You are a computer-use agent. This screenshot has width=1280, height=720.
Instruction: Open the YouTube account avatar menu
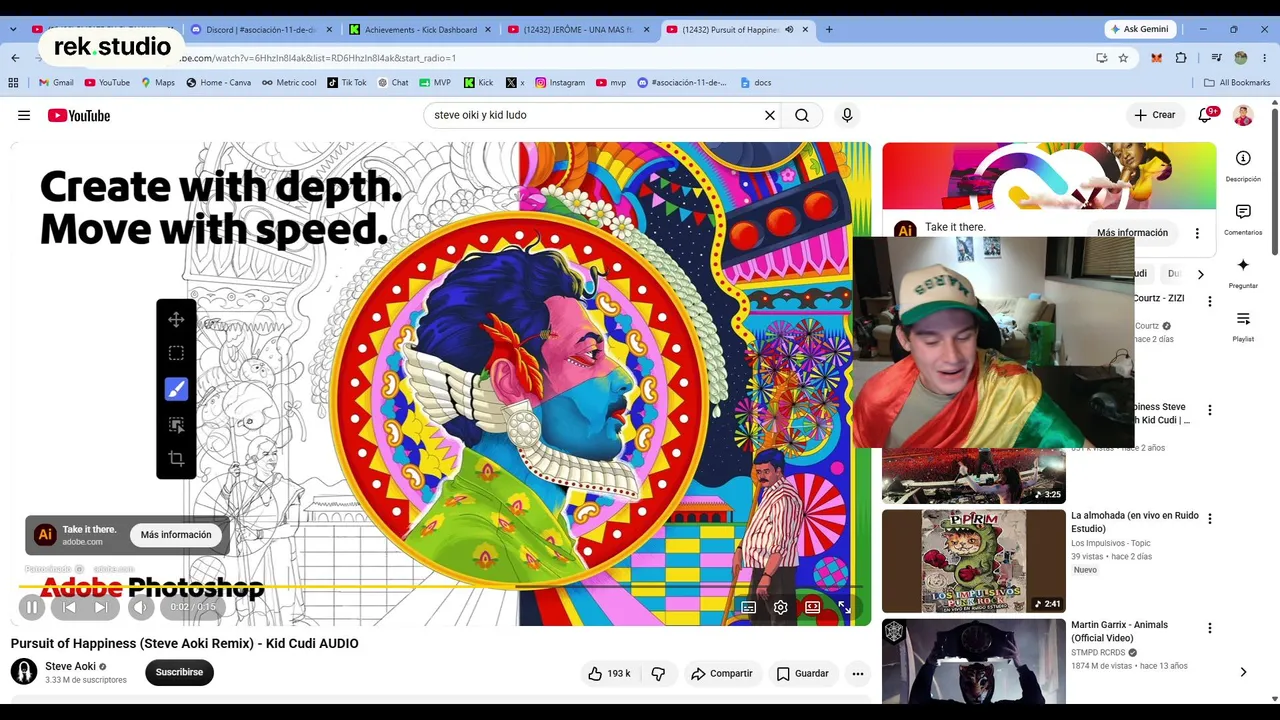coord(1243,115)
